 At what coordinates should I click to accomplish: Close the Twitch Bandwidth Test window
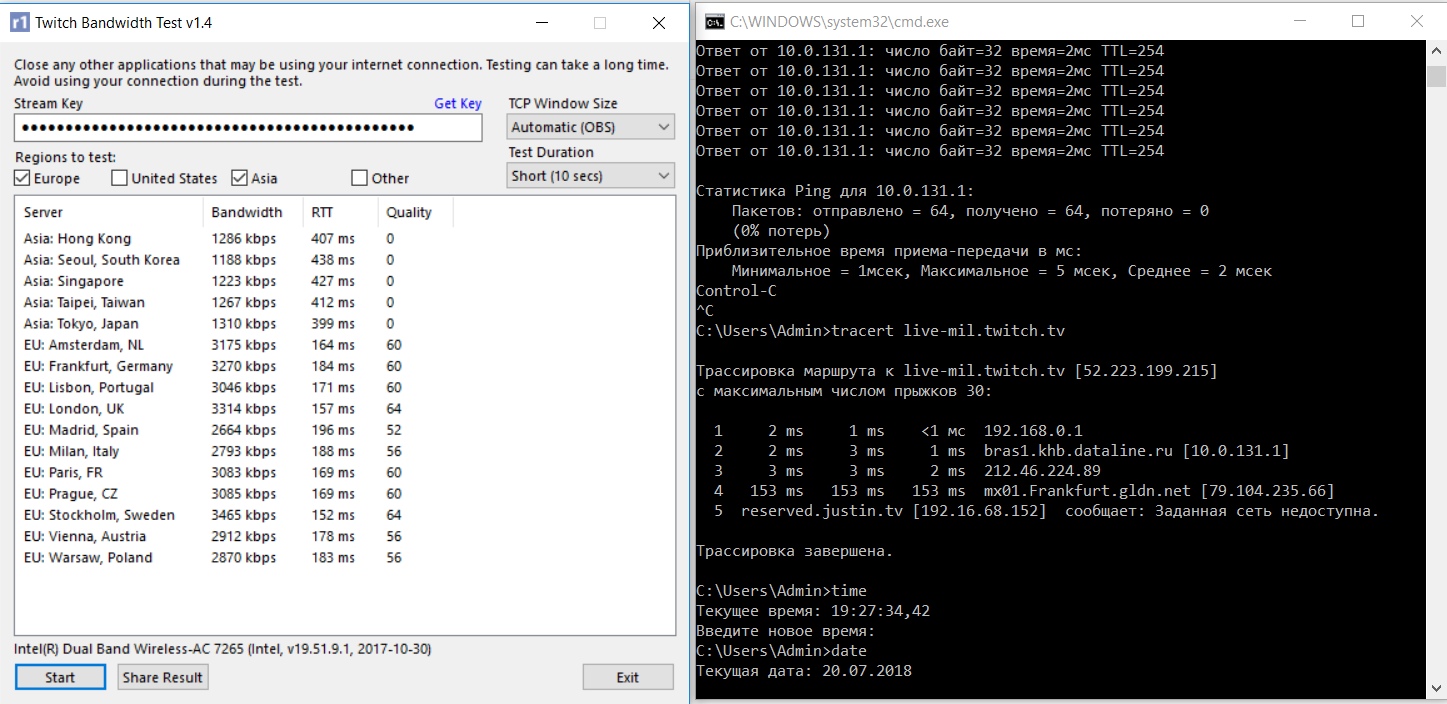658,23
